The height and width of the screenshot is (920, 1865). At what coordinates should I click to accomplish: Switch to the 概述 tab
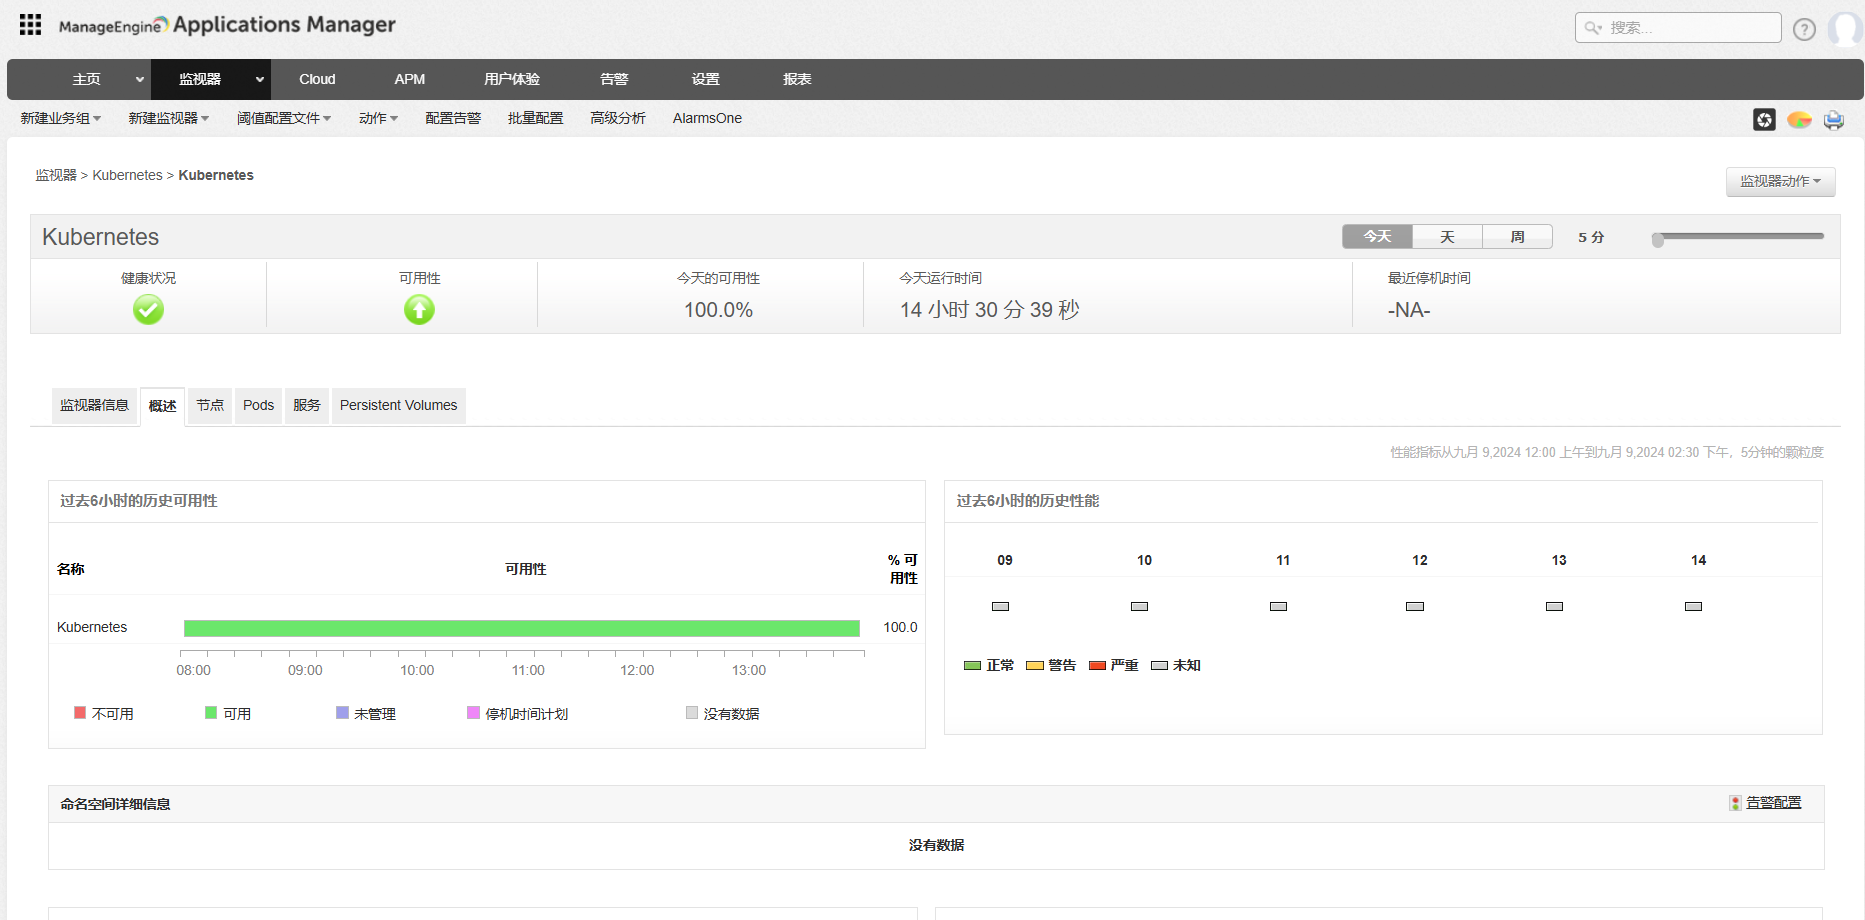162,406
